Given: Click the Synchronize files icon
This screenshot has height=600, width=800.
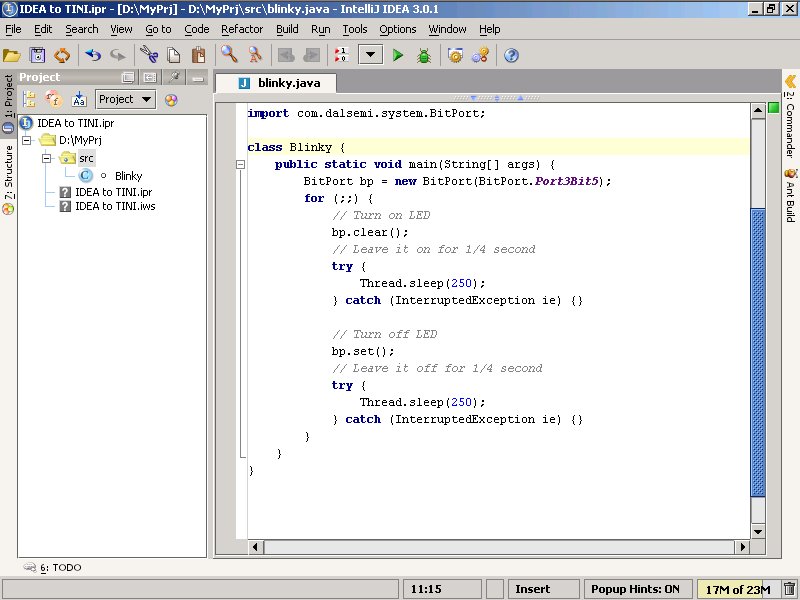Looking at the screenshot, I should click(x=62, y=55).
